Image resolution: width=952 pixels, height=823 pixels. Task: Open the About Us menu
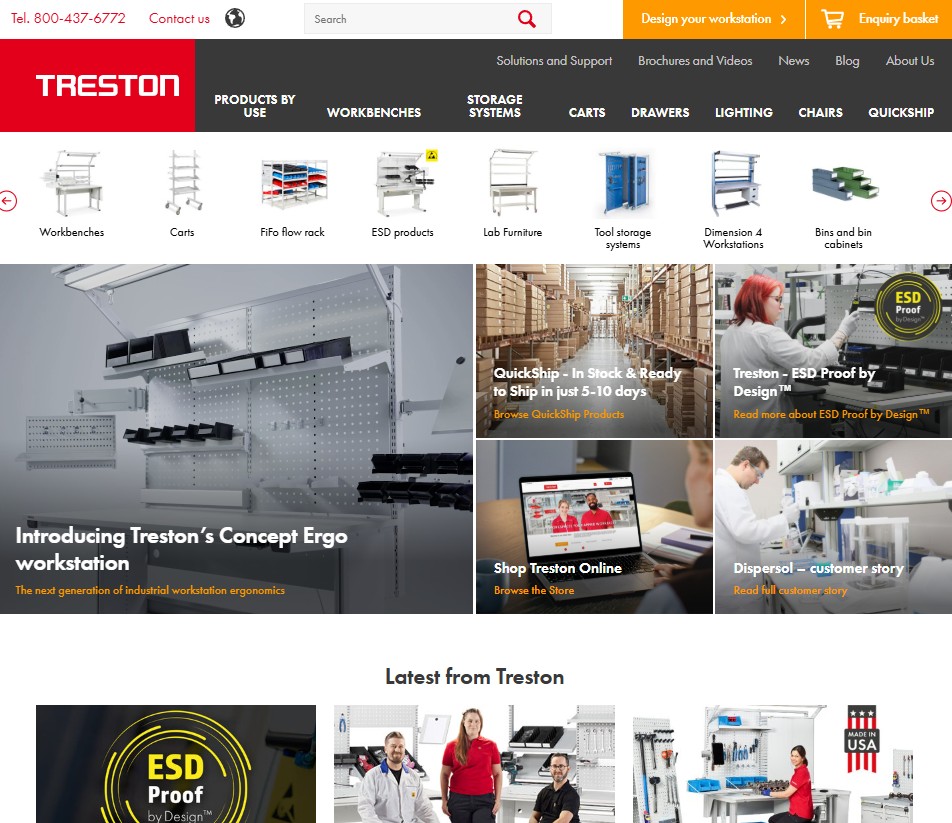click(x=910, y=61)
